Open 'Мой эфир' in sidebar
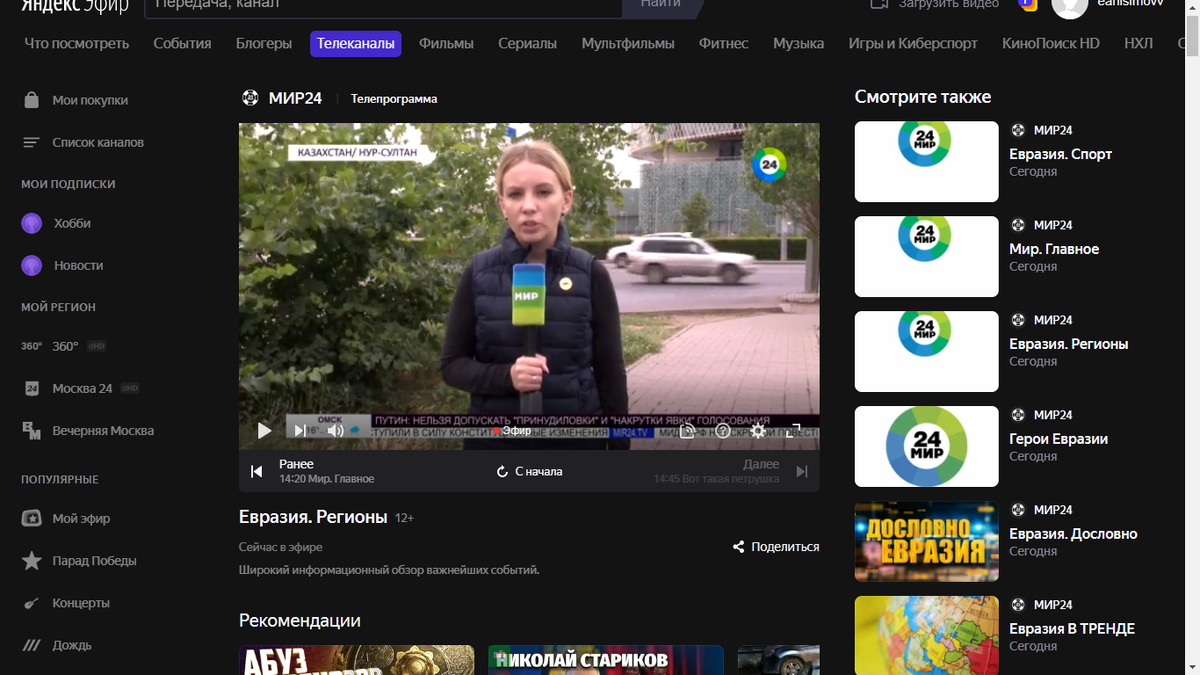This screenshot has height=675, width=1200. [66, 518]
